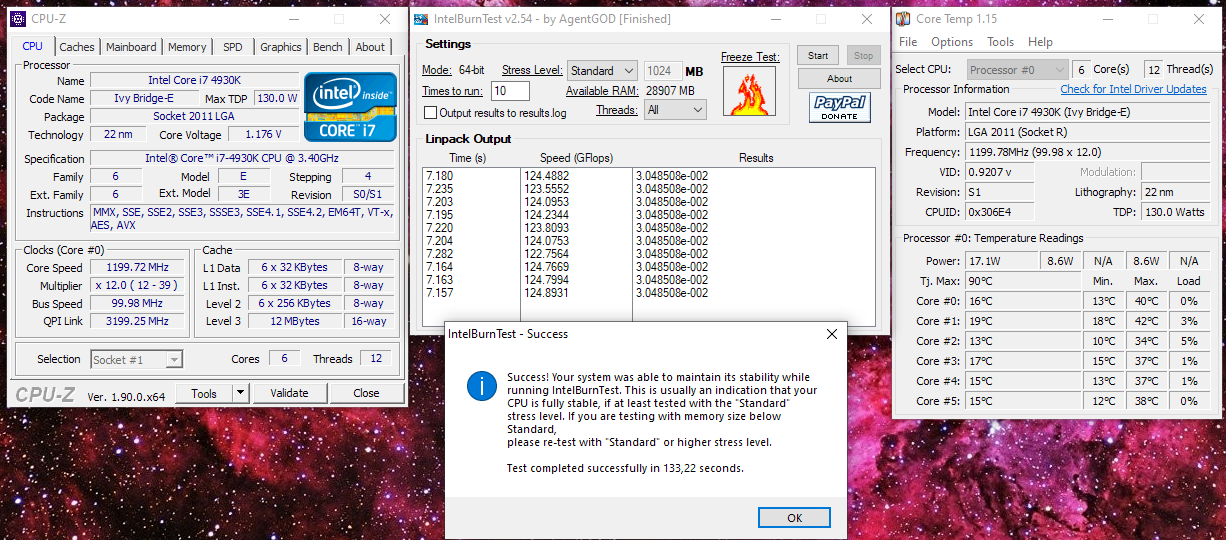Open the Tools button dropdown arrow in CPU-Z
Image resolution: width=1226 pixels, height=540 pixels.
pos(239,393)
